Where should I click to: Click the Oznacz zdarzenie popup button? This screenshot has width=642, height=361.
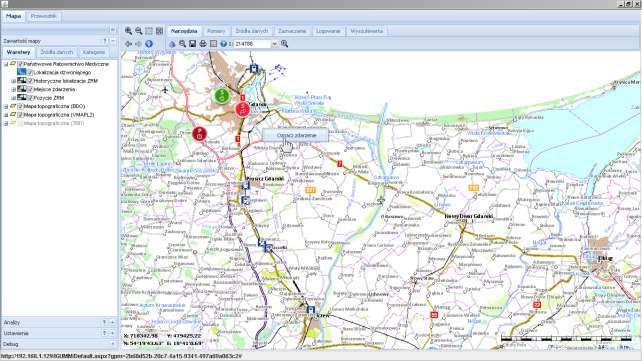pyautogui.click(x=296, y=135)
